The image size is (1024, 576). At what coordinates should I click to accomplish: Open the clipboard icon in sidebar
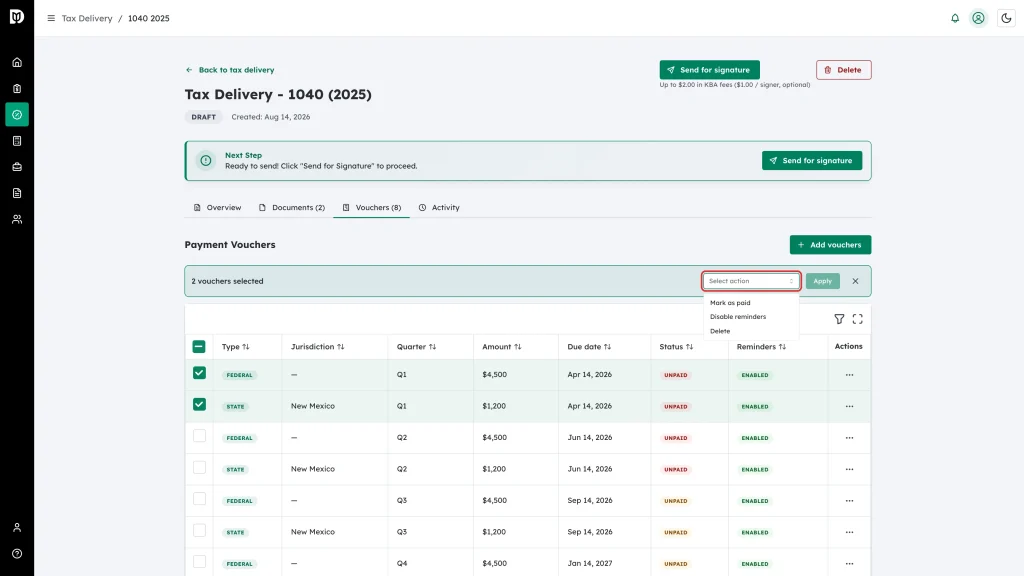click(x=17, y=89)
